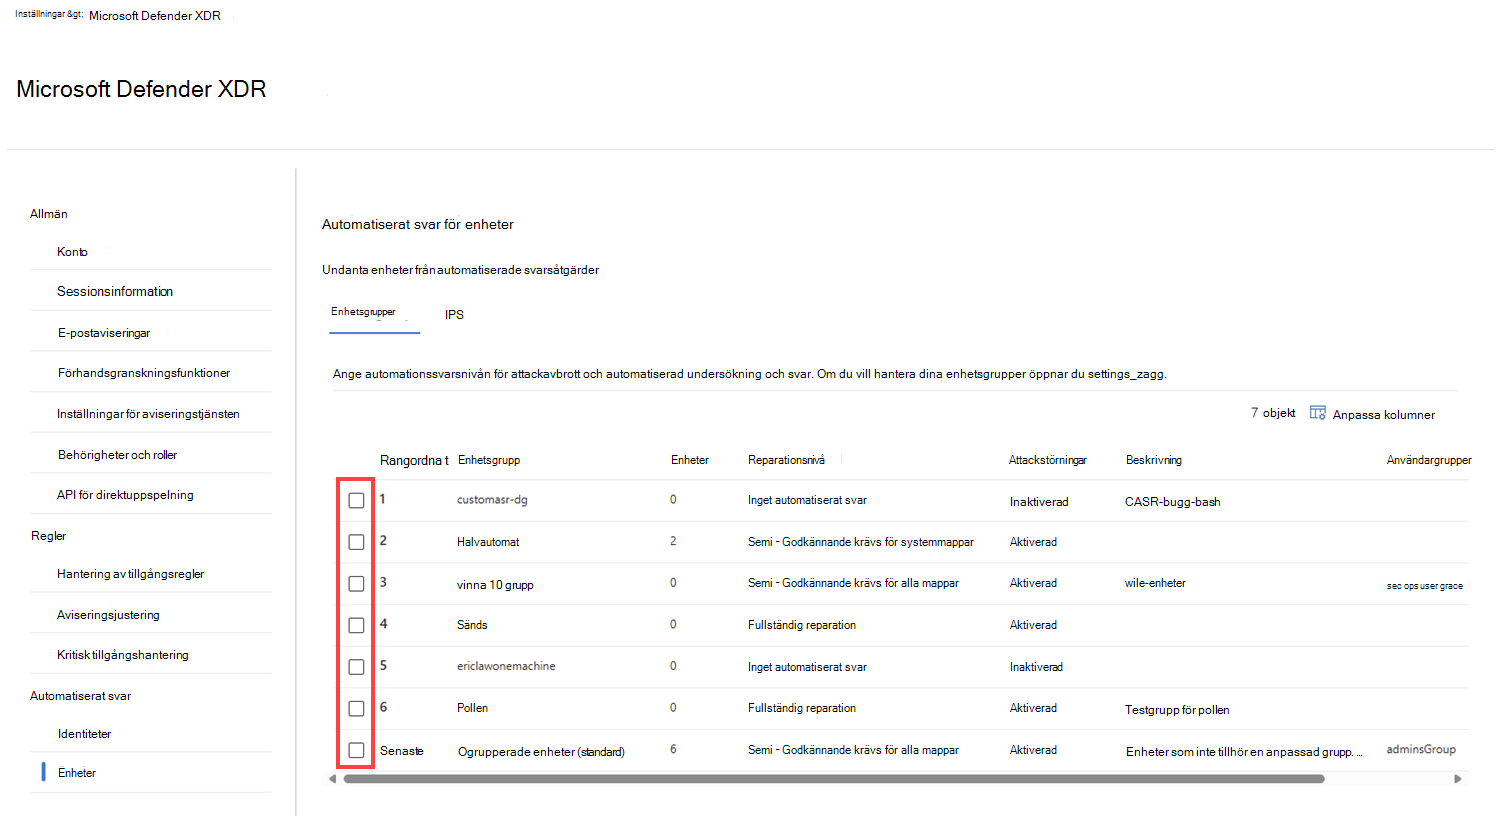Screen dimensions: 1501x820
Task: Switch to the Enhetsgrupper tab
Action: (x=364, y=312)
